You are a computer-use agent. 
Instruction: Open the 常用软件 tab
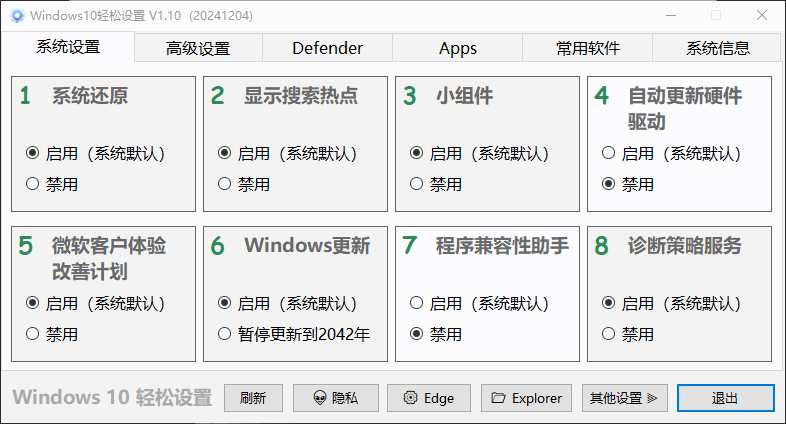pyautogui.click(x=588, y=48)
